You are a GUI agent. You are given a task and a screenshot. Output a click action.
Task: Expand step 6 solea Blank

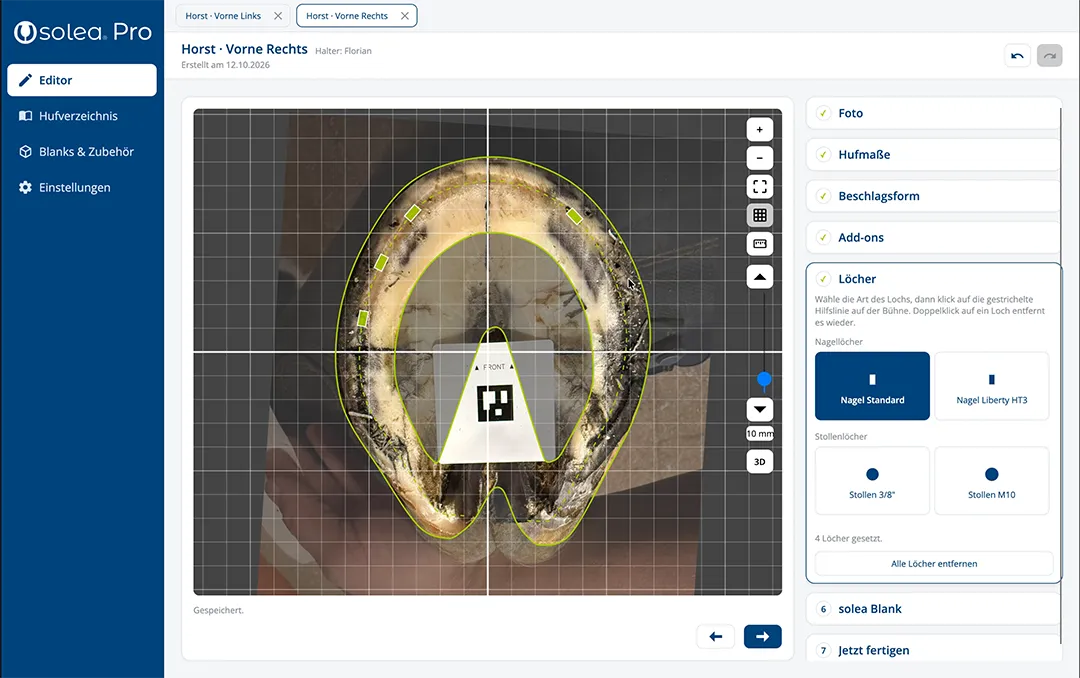coord(933,609)
